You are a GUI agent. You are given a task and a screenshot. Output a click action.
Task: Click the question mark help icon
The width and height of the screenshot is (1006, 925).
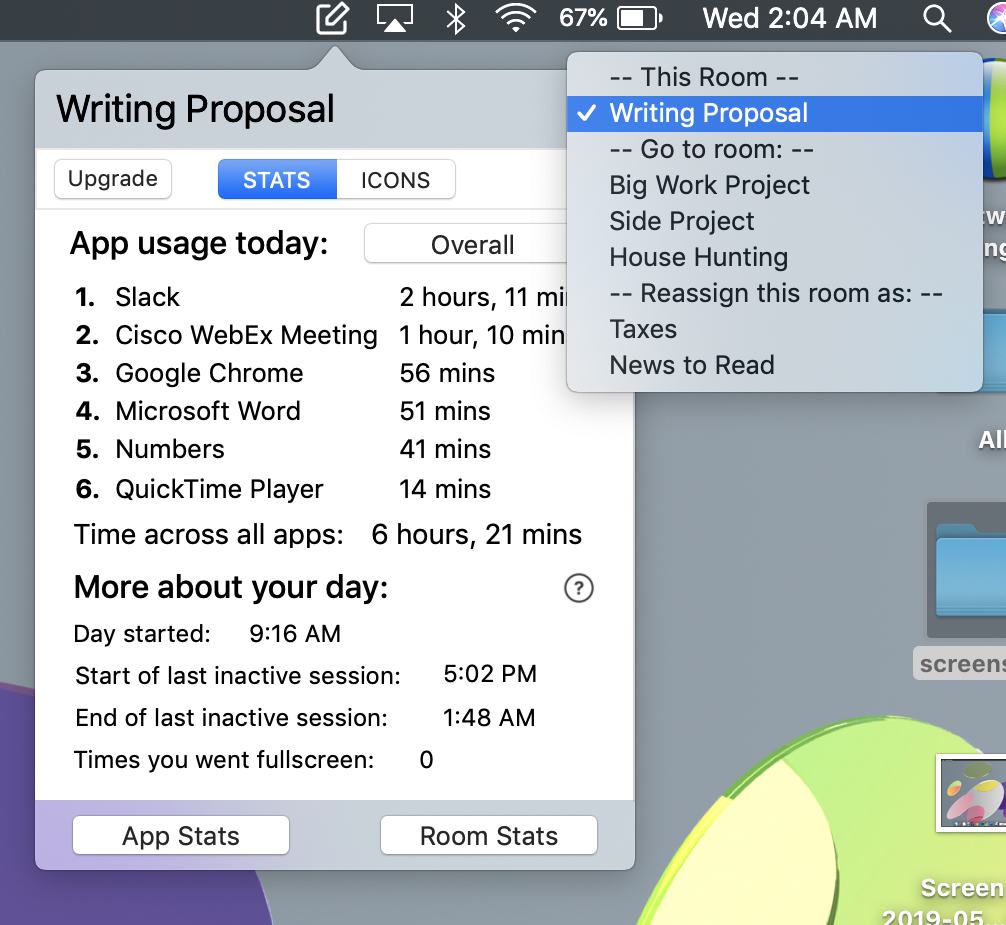click(x=579, y=589)
